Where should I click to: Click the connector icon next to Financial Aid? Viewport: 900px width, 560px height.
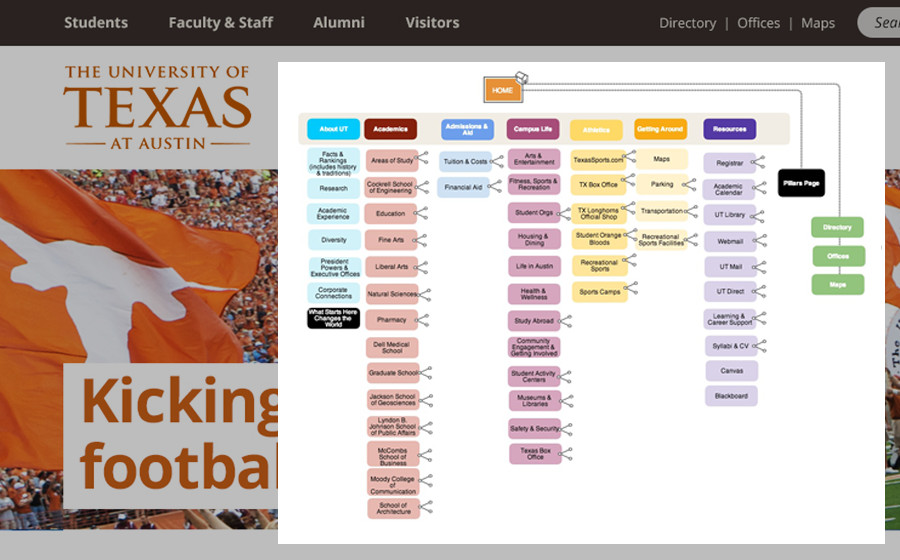(495, 186)
